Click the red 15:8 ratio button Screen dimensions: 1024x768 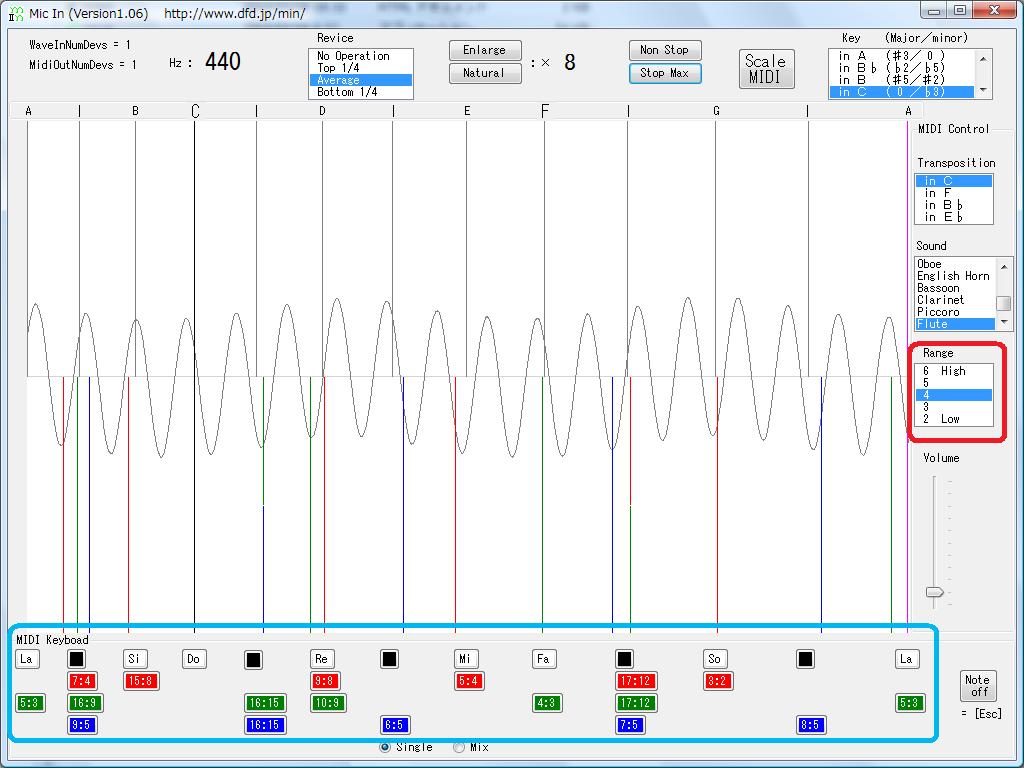[x=141, y=681]
